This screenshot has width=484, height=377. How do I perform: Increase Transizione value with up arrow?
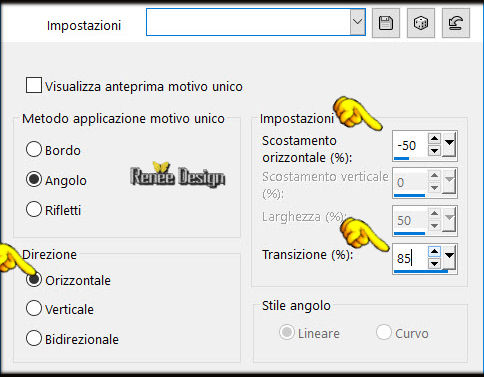click(434, 252)
